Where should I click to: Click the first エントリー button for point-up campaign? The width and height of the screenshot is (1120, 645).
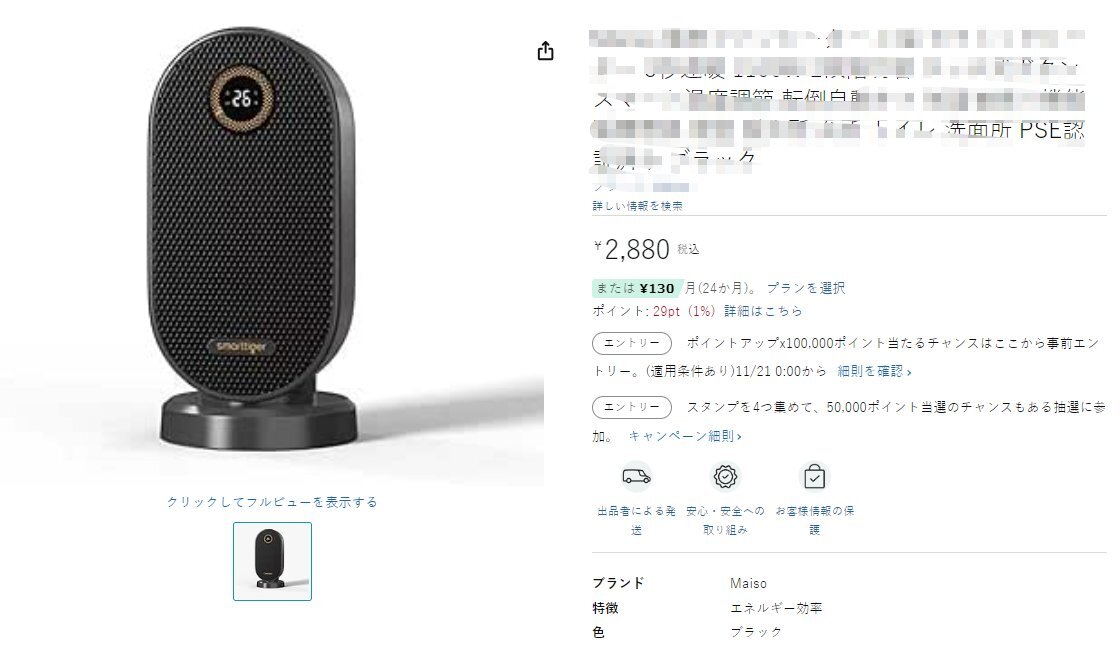coord(631,343)
